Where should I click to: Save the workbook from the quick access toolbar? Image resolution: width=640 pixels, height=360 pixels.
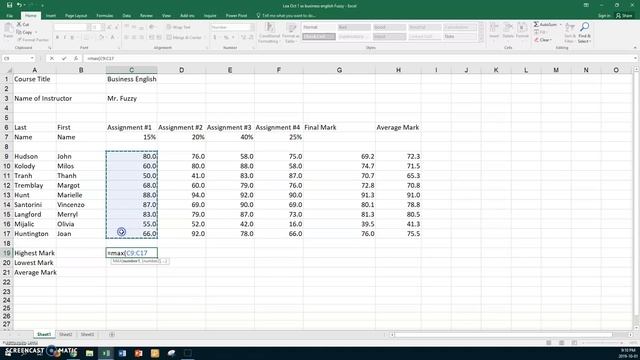[x=9, y=5]
